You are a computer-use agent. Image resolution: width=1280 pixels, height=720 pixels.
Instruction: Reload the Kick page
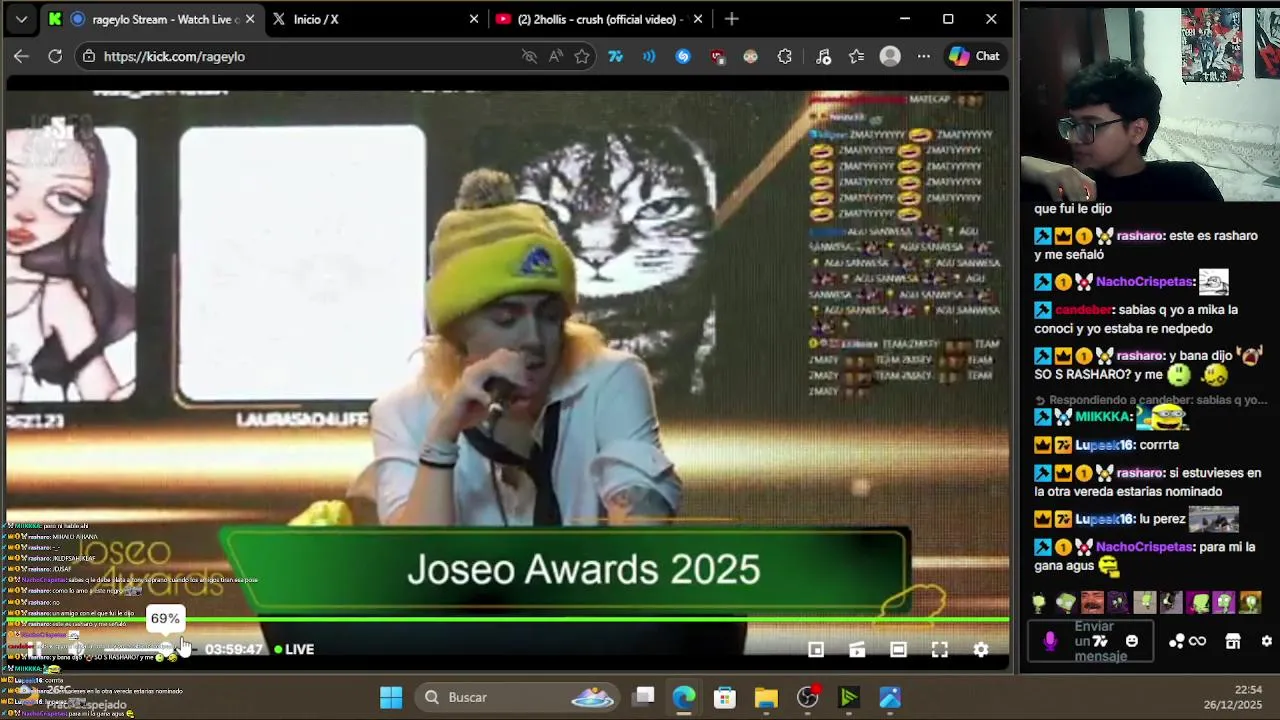click(55, 56)
